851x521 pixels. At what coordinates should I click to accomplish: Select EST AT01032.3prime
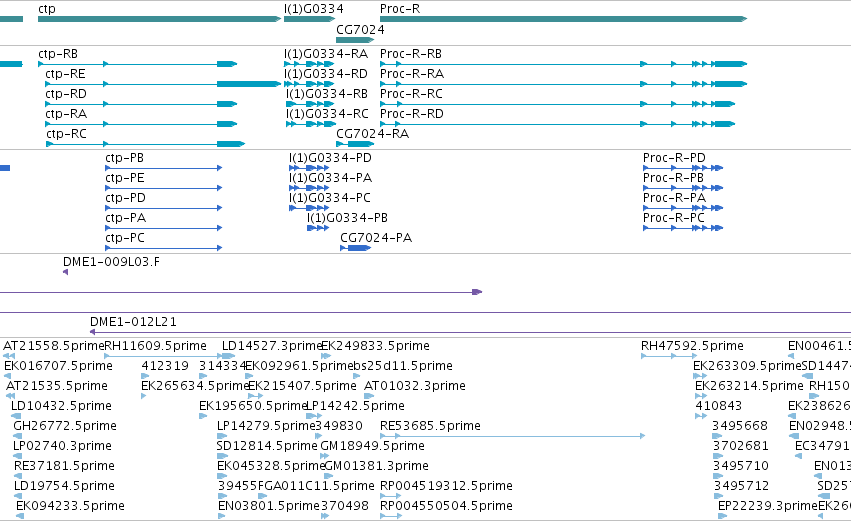[x=415, y=386]
